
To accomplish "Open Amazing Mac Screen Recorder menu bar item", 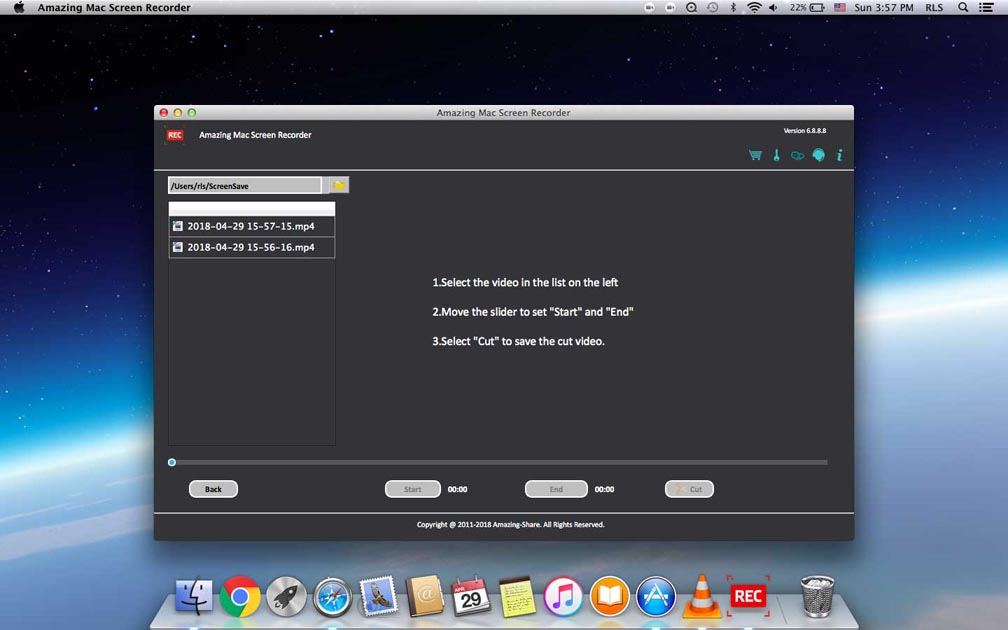I will [114, 8].
